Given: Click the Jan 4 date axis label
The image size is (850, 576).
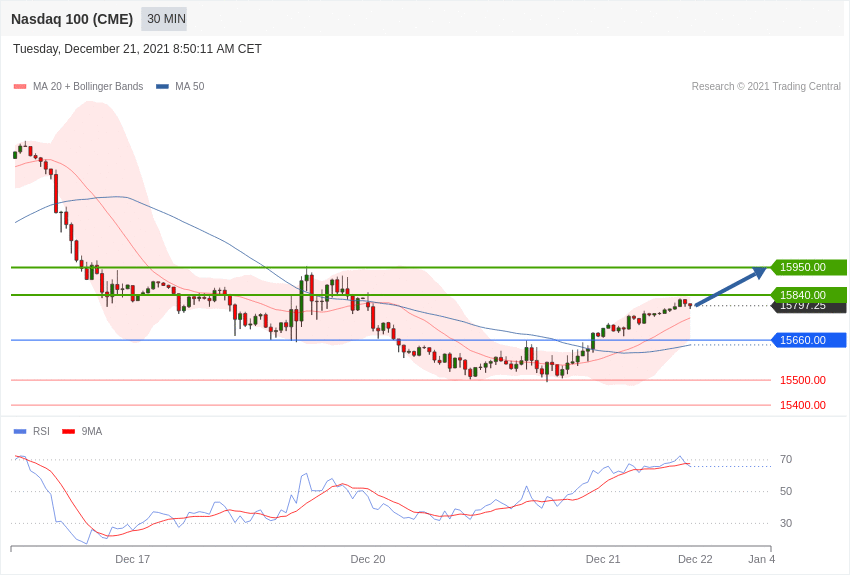Looking at the screenshot, I should pyautogui.click(x=761, y=559).
